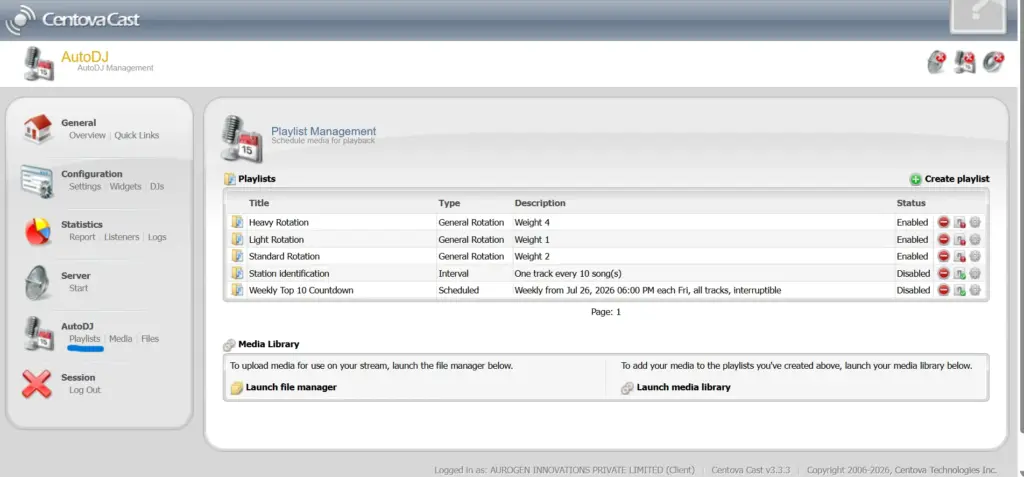
Task: Click the microphone calendar status icon in header
Action: tap(965, 62)
